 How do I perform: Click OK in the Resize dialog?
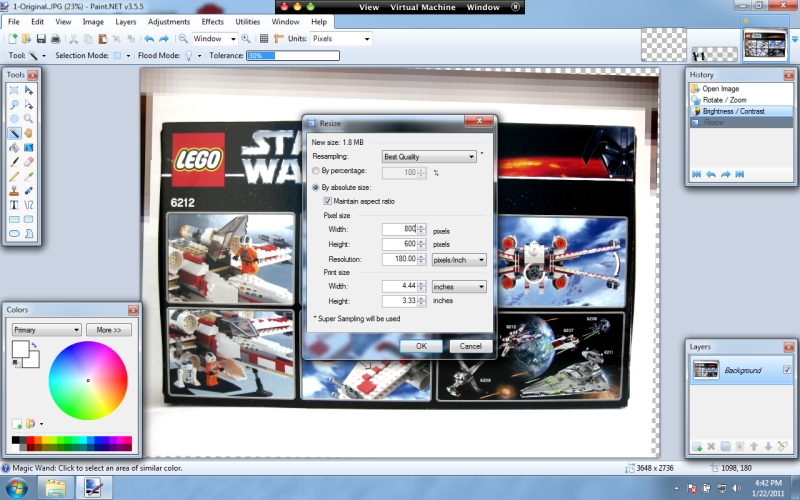pos(421,346)
